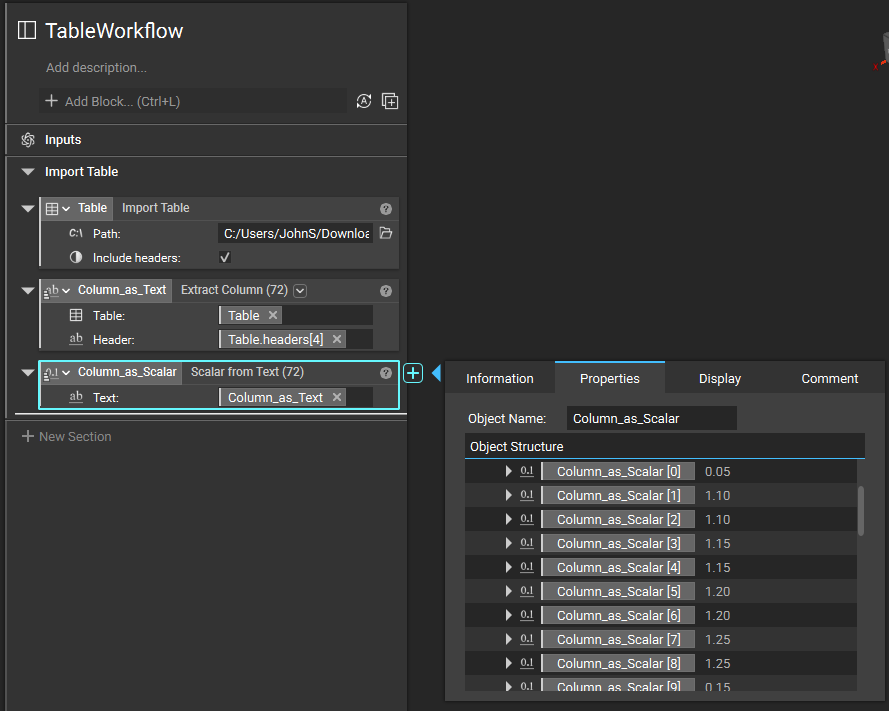889x711 pixels.
Task: Click Add description text field
Action: point(96,67)
